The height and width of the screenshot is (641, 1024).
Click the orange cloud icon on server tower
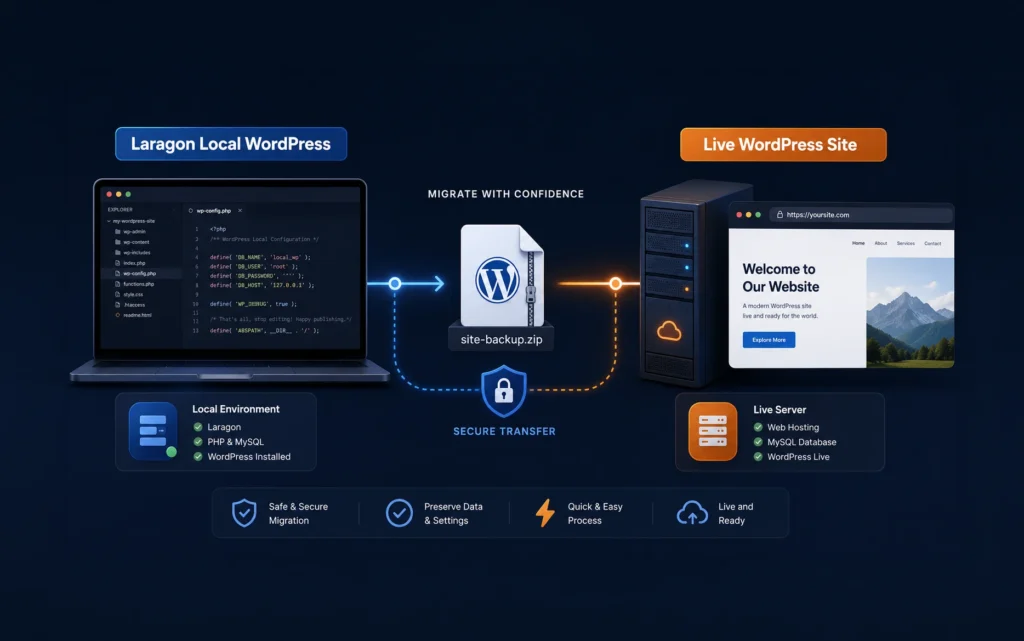(x=669, y=332)
